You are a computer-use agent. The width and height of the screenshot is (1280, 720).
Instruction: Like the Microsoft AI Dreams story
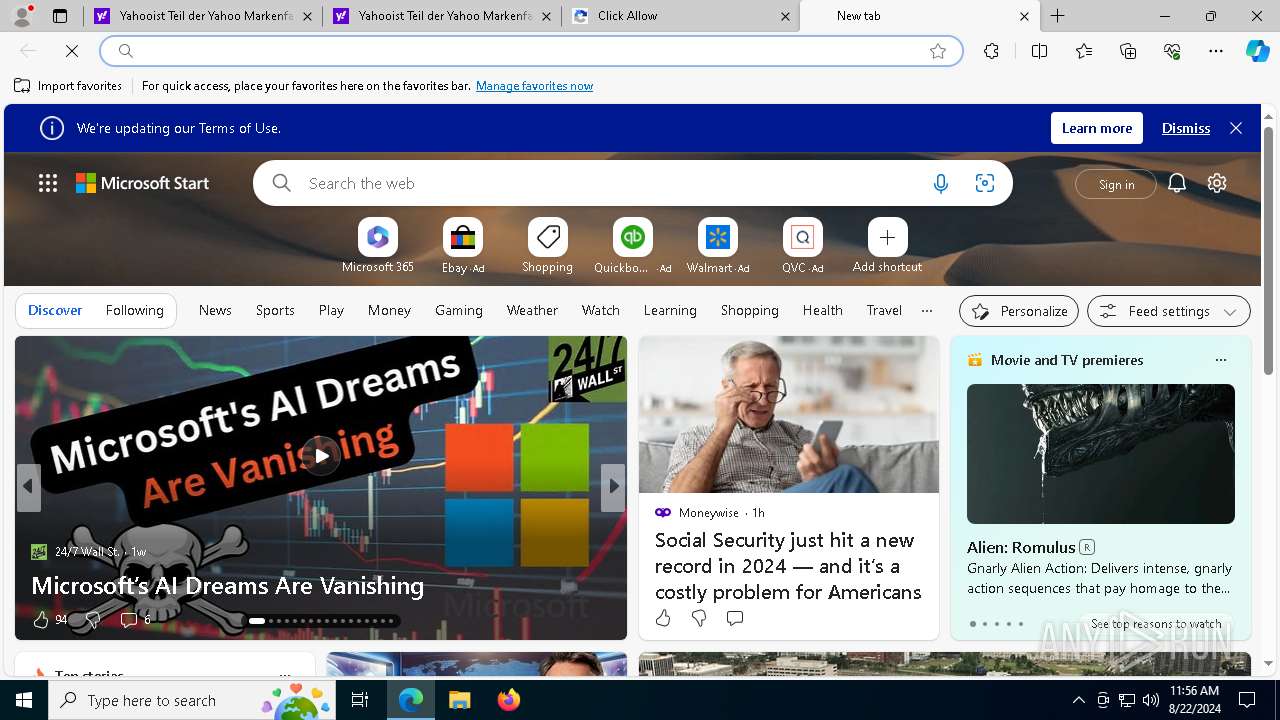click(41, 620)
